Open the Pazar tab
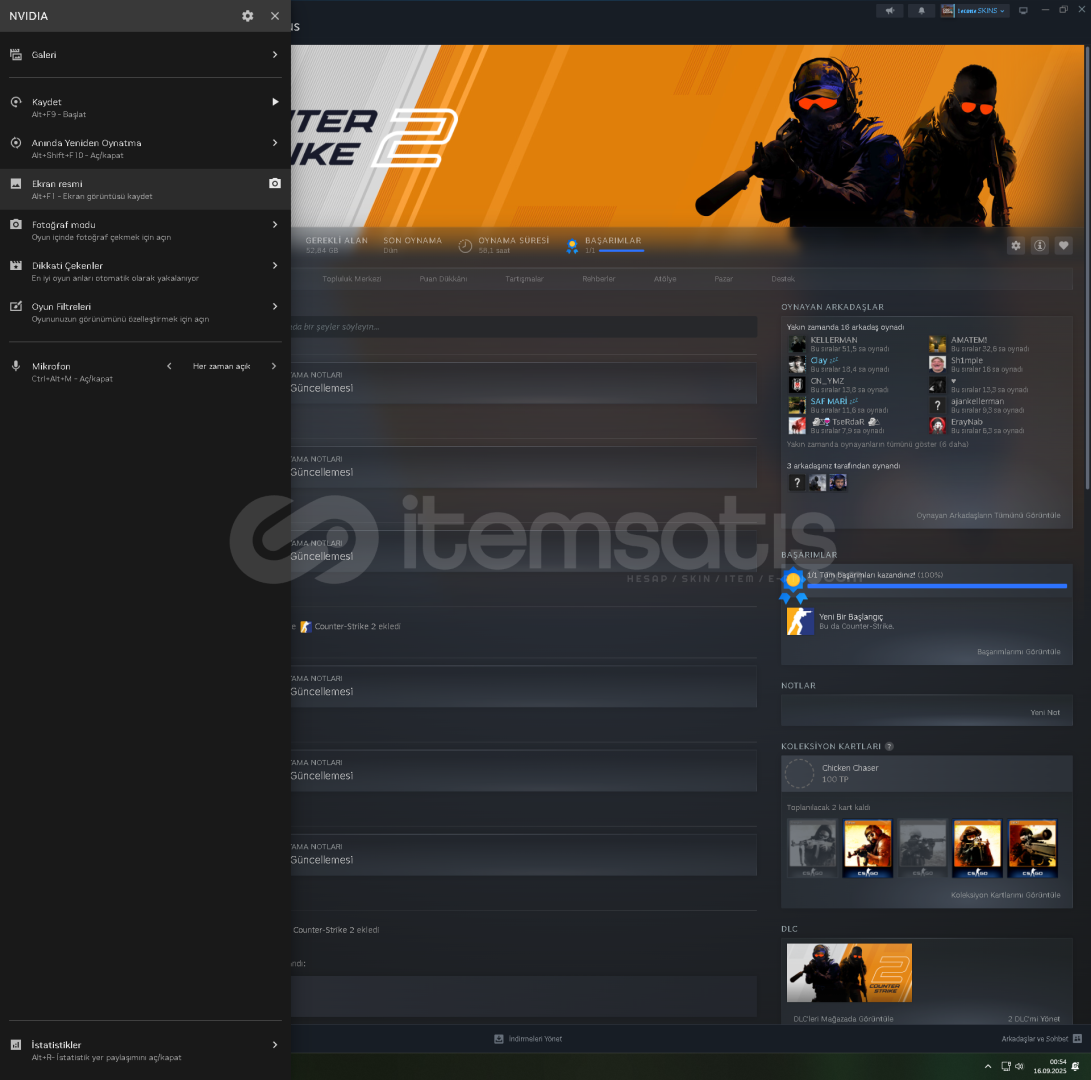The image size is (1091, 1080). click(x=724, y=279)
